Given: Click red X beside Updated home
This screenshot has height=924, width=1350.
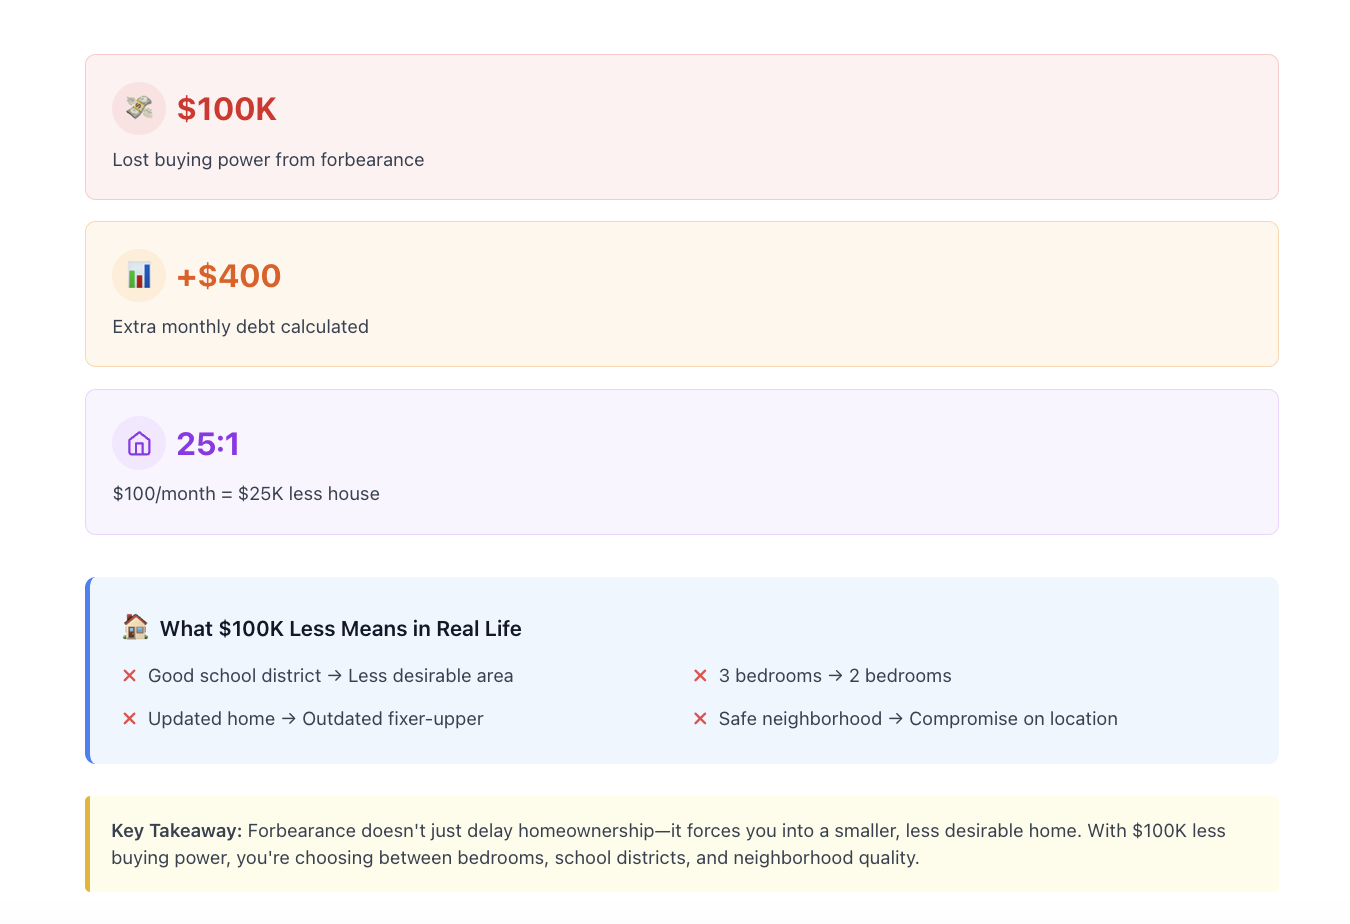Looking at the screenshot, I should tap(129, 719).
